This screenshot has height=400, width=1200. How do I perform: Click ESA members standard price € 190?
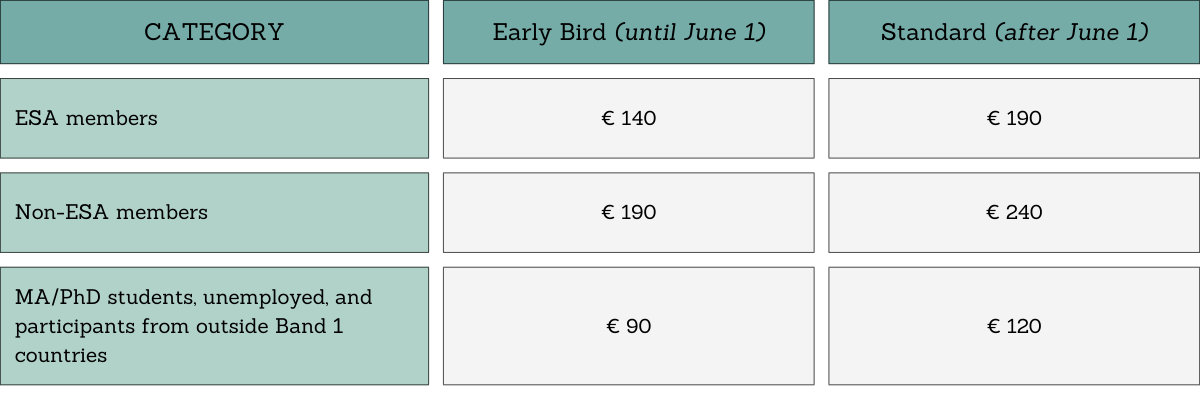pos(1014,118)
